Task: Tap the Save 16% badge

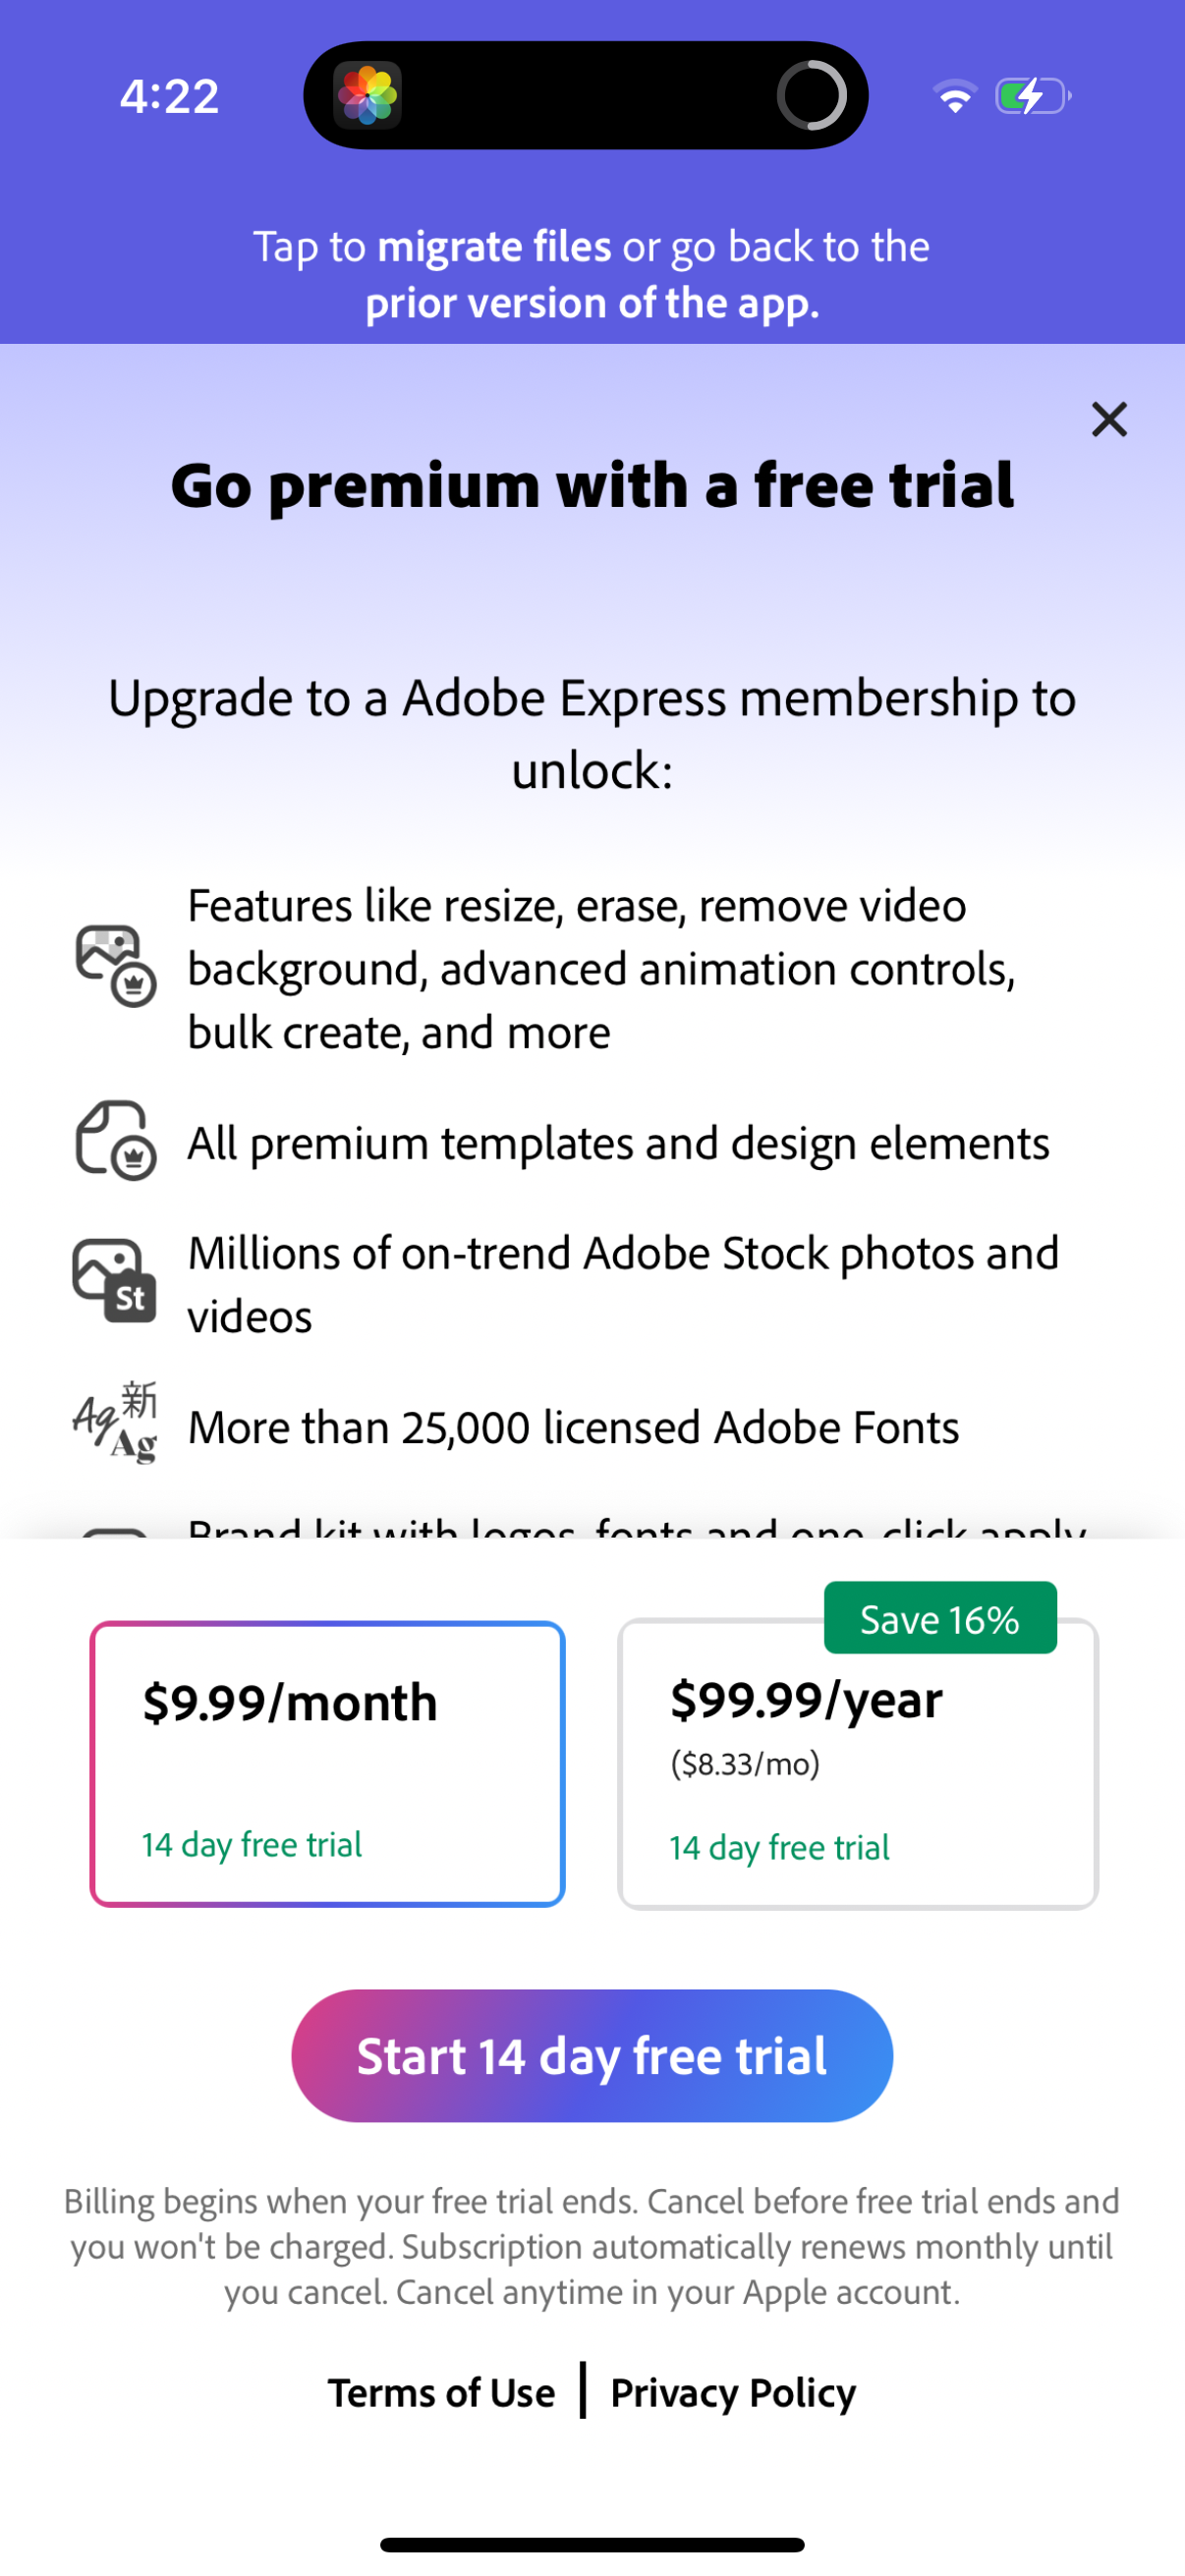Action: (939, 1618)
